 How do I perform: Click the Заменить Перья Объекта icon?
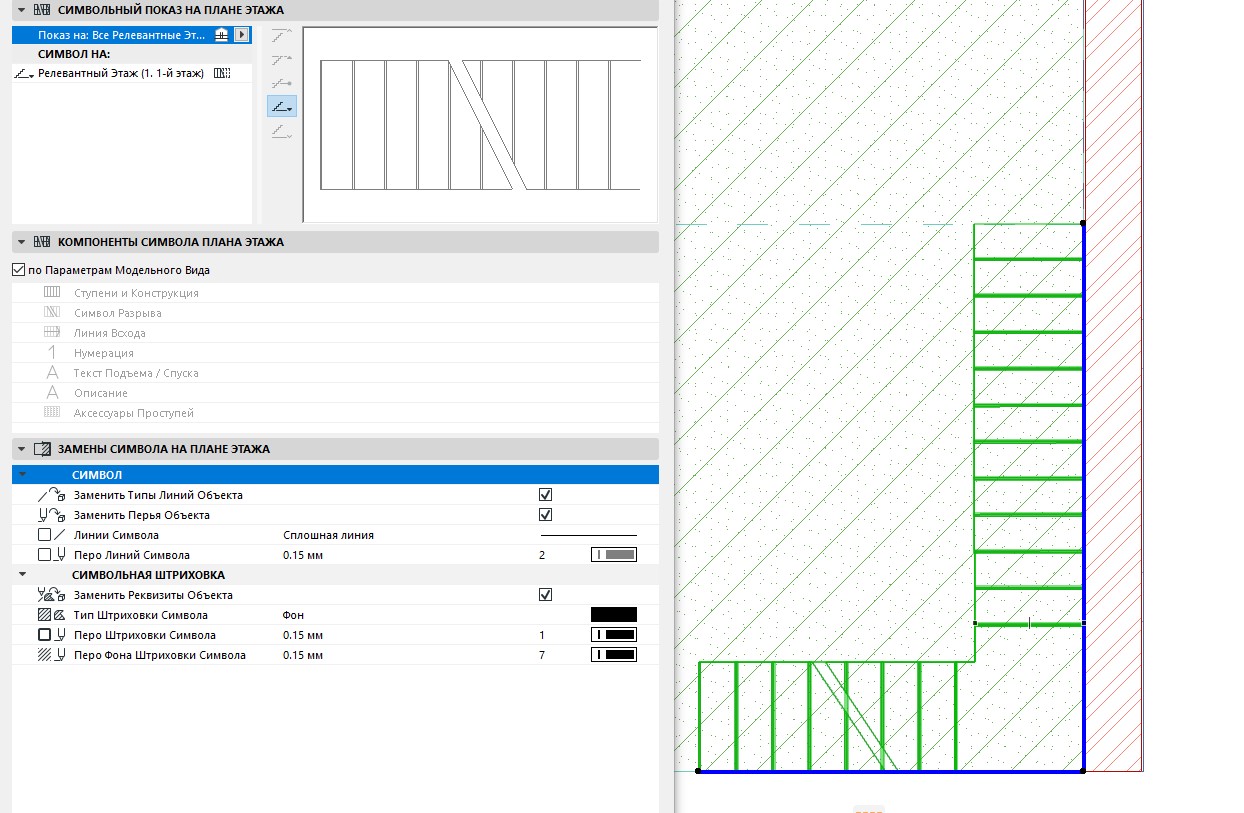point(51,515)
